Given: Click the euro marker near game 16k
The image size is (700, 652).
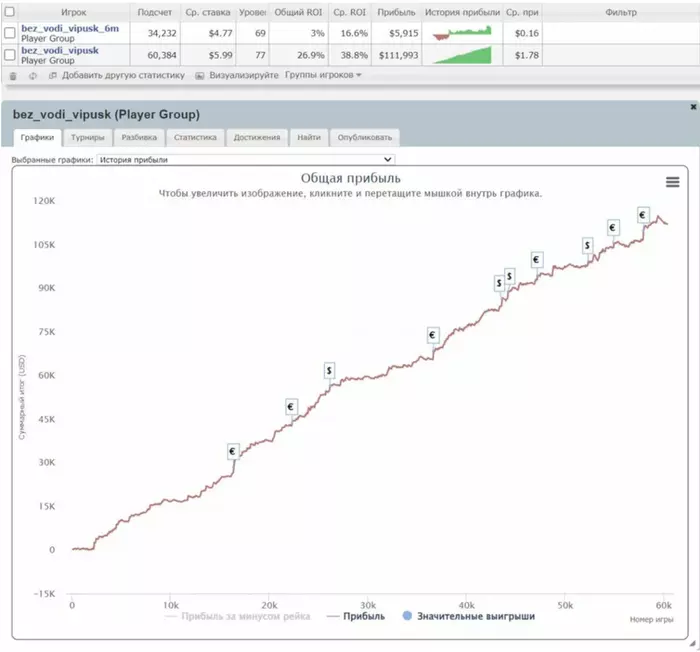Looking at the screenshot, I should [233, 451].
